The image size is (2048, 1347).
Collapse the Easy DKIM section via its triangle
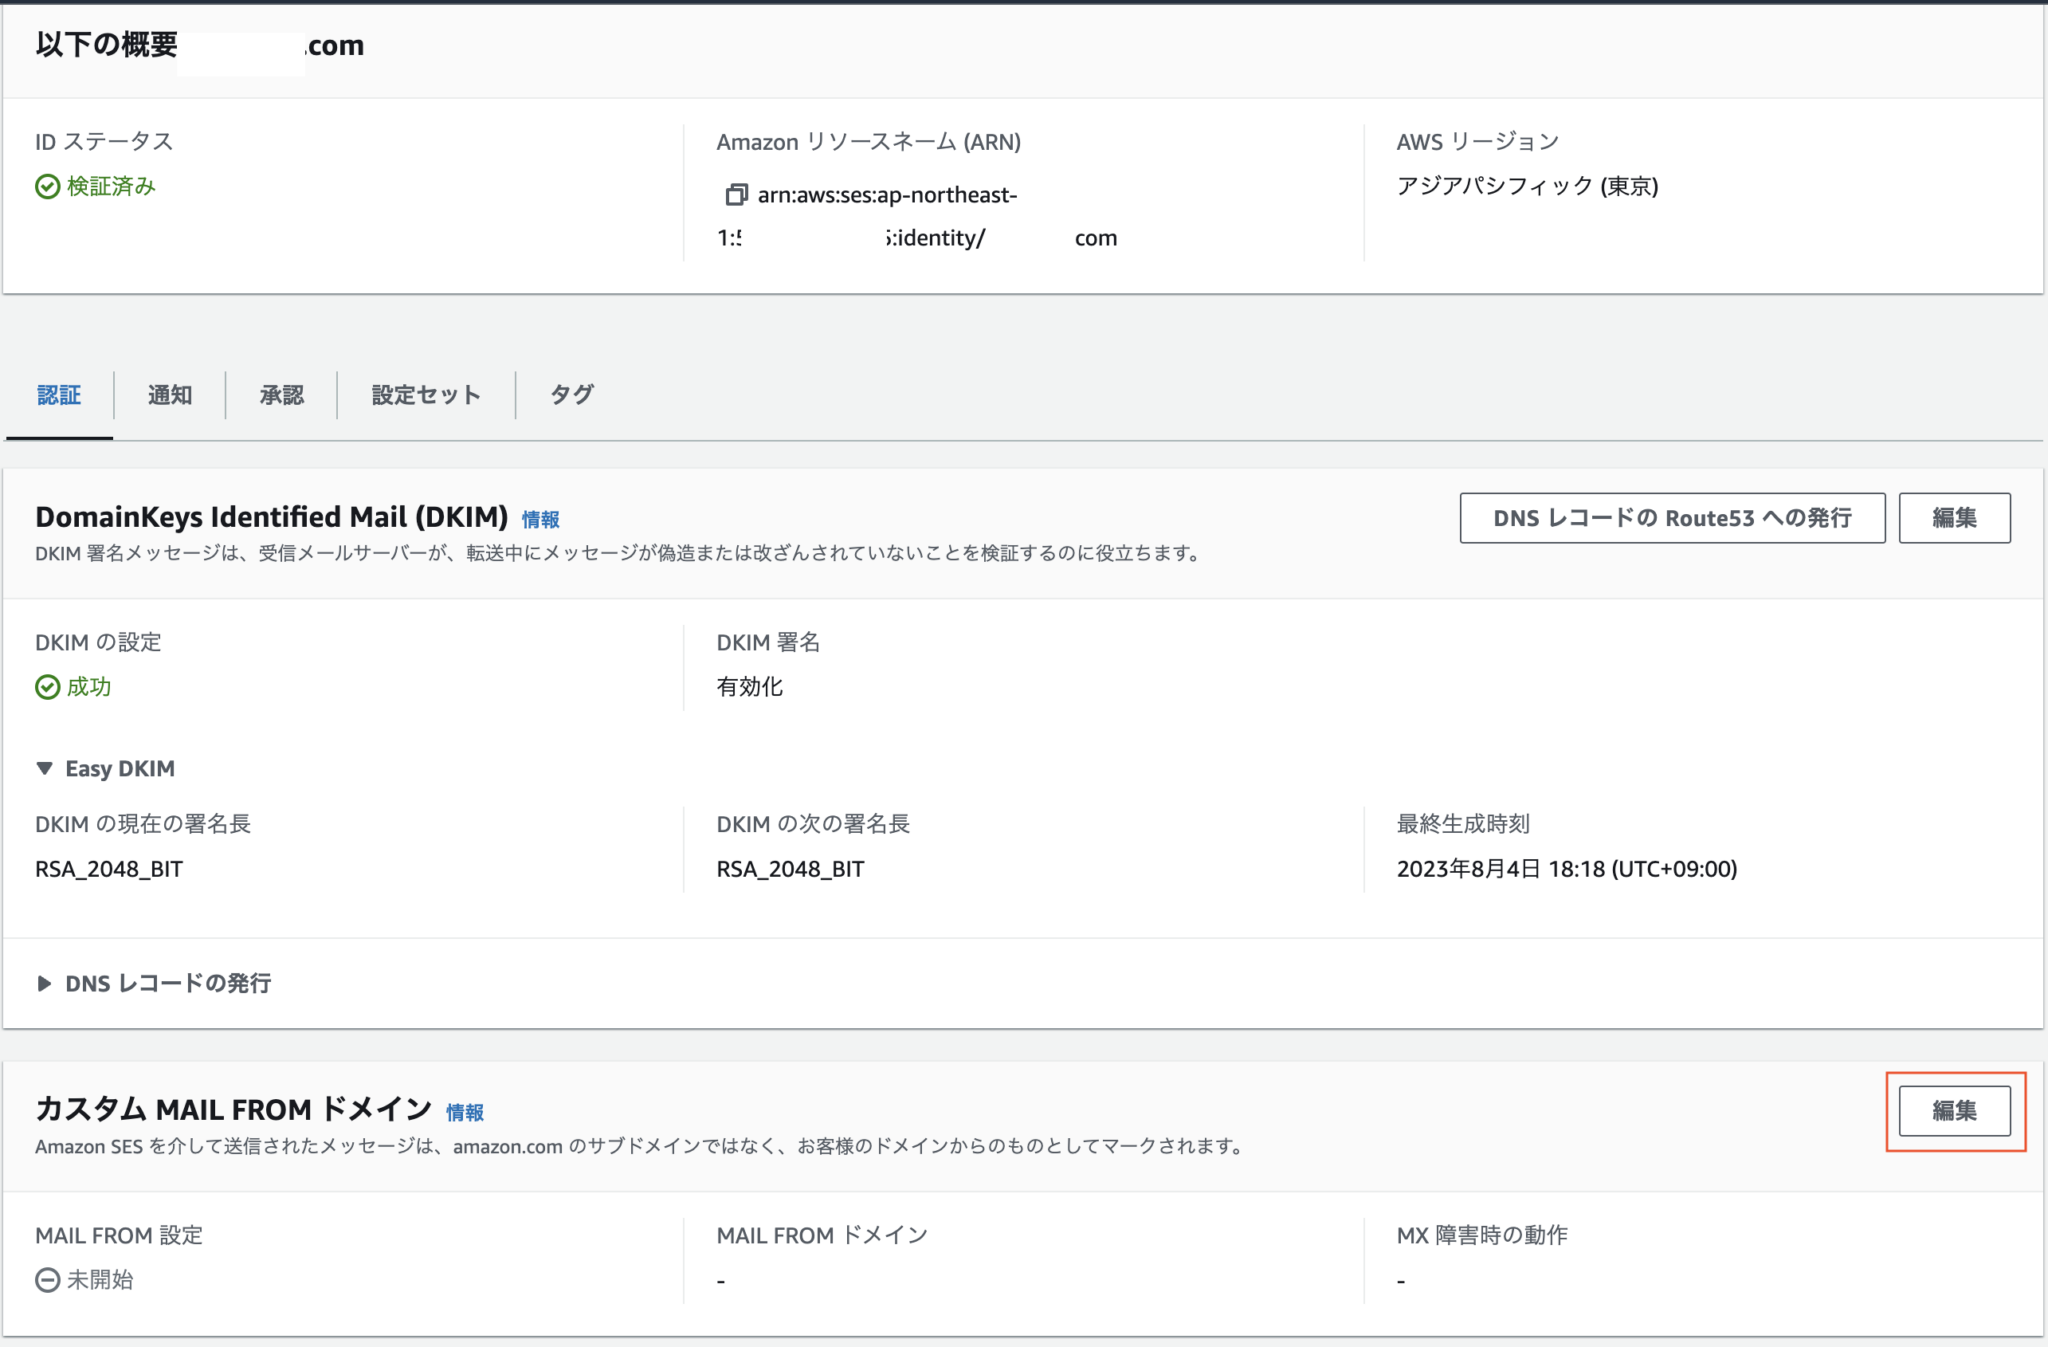[44, 768]
